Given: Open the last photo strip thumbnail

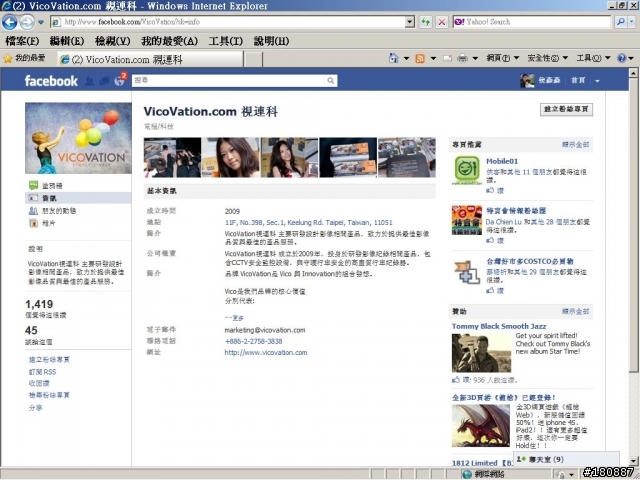Looking at the screenshot, I should (407, 158).
